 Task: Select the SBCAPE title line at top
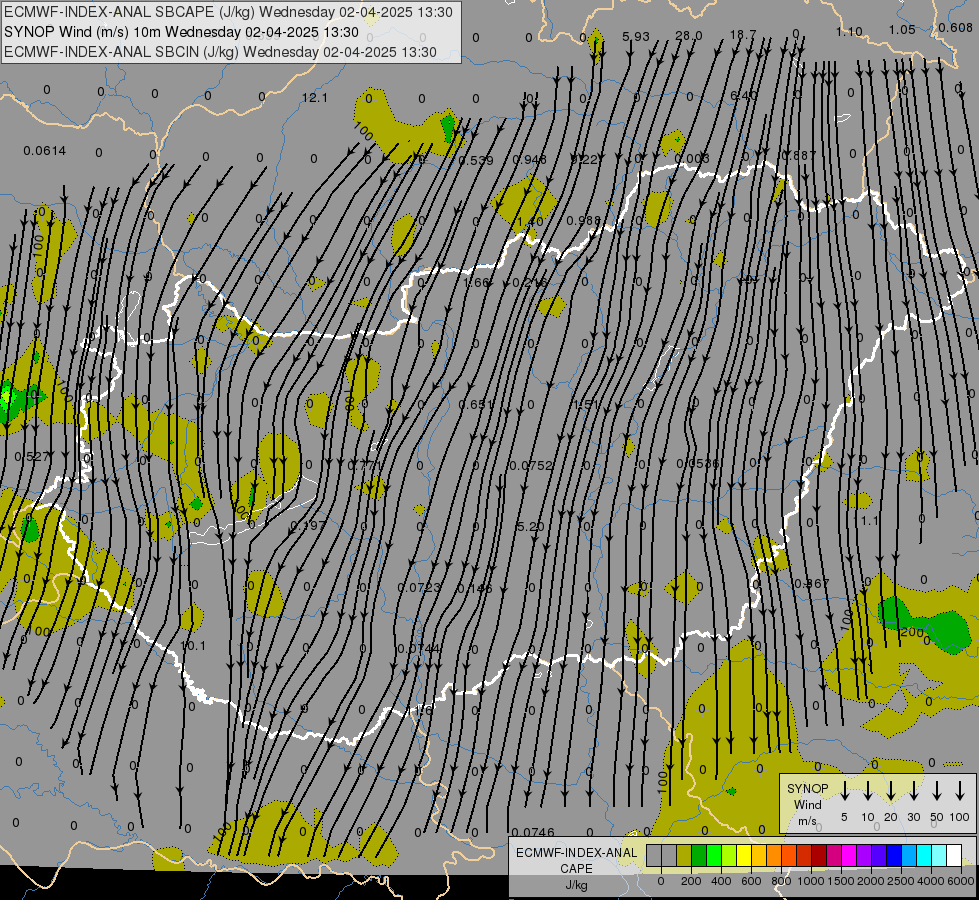coord(228,12)
